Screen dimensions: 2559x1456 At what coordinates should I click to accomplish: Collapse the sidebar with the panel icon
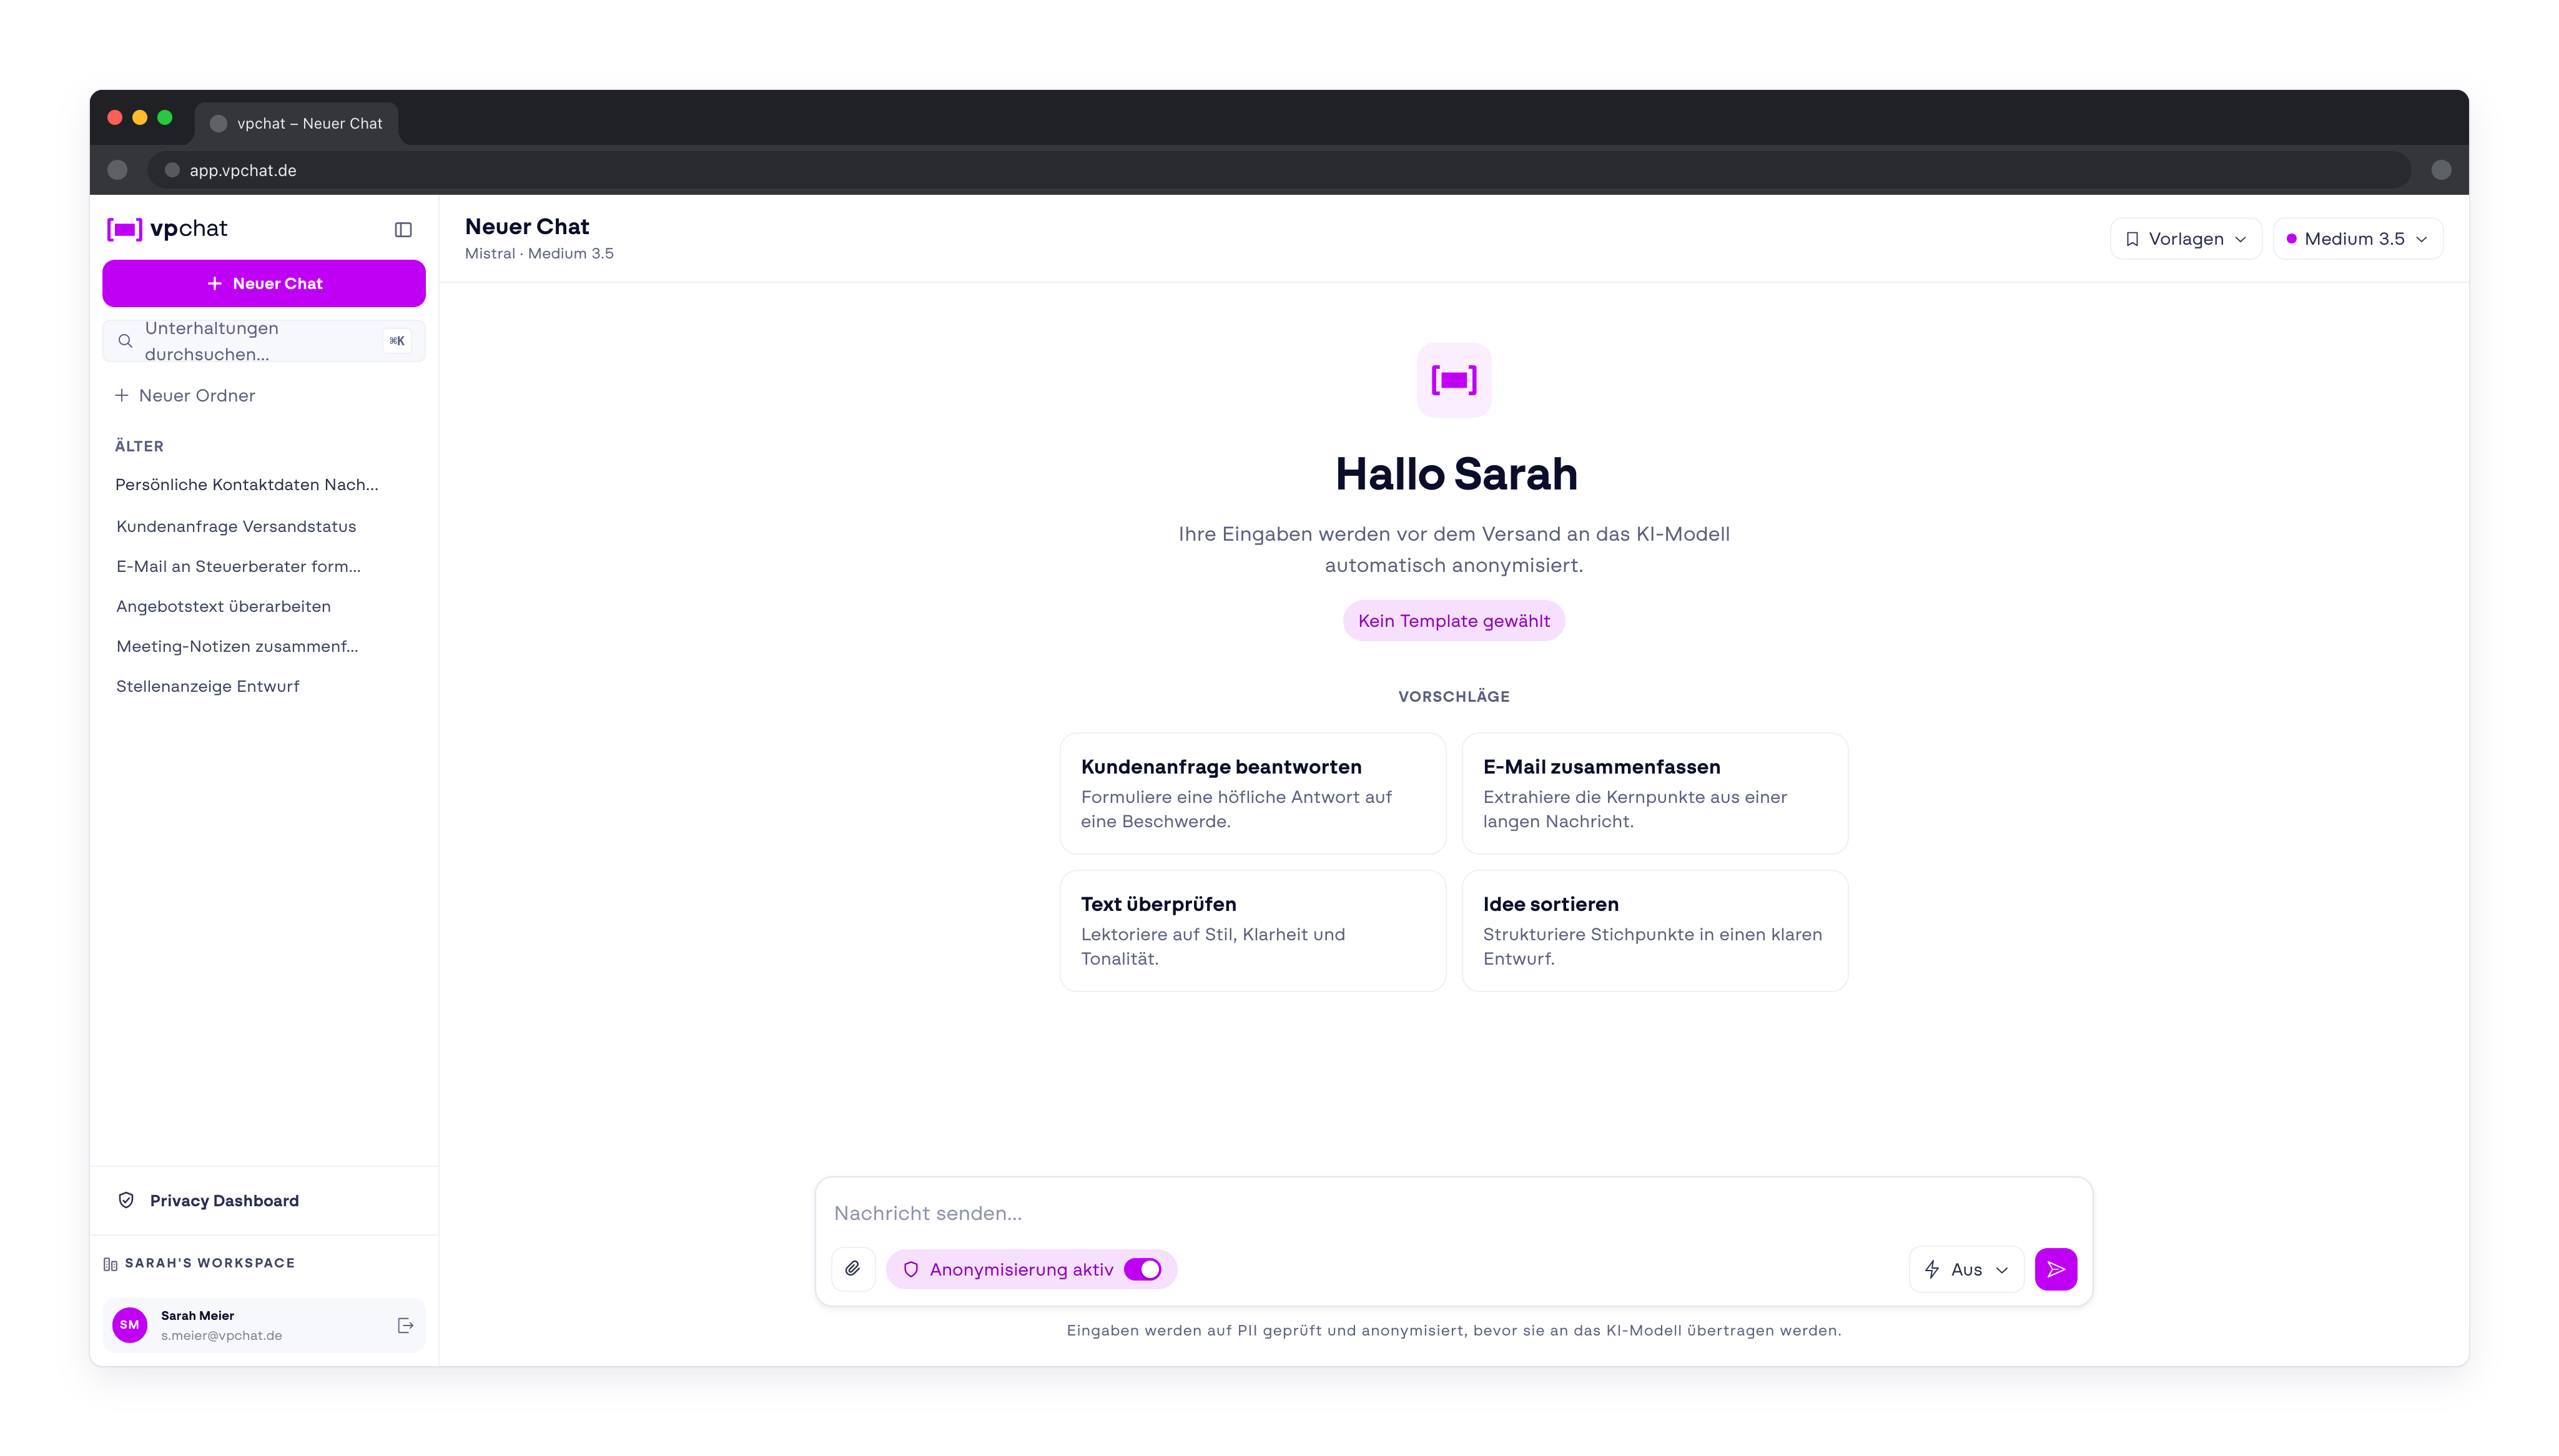(x=403, y=229)
